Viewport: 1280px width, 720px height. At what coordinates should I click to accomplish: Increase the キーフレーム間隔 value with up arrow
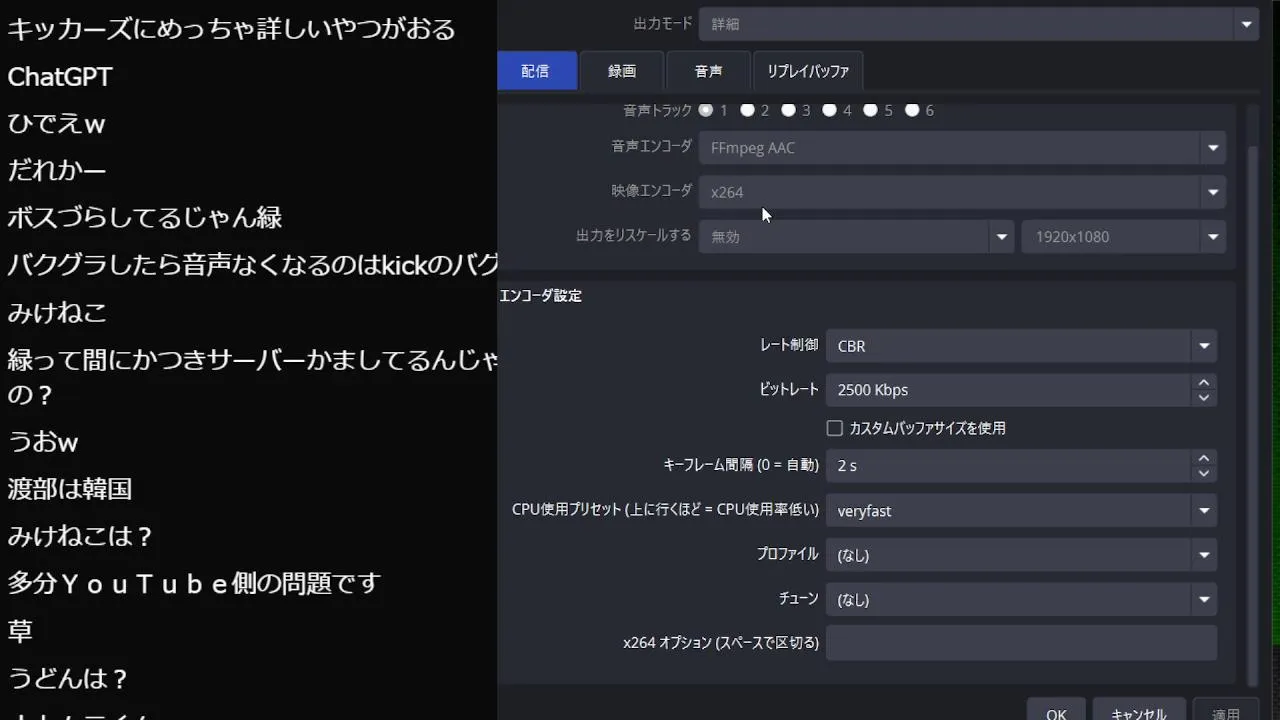point(1204,458)
